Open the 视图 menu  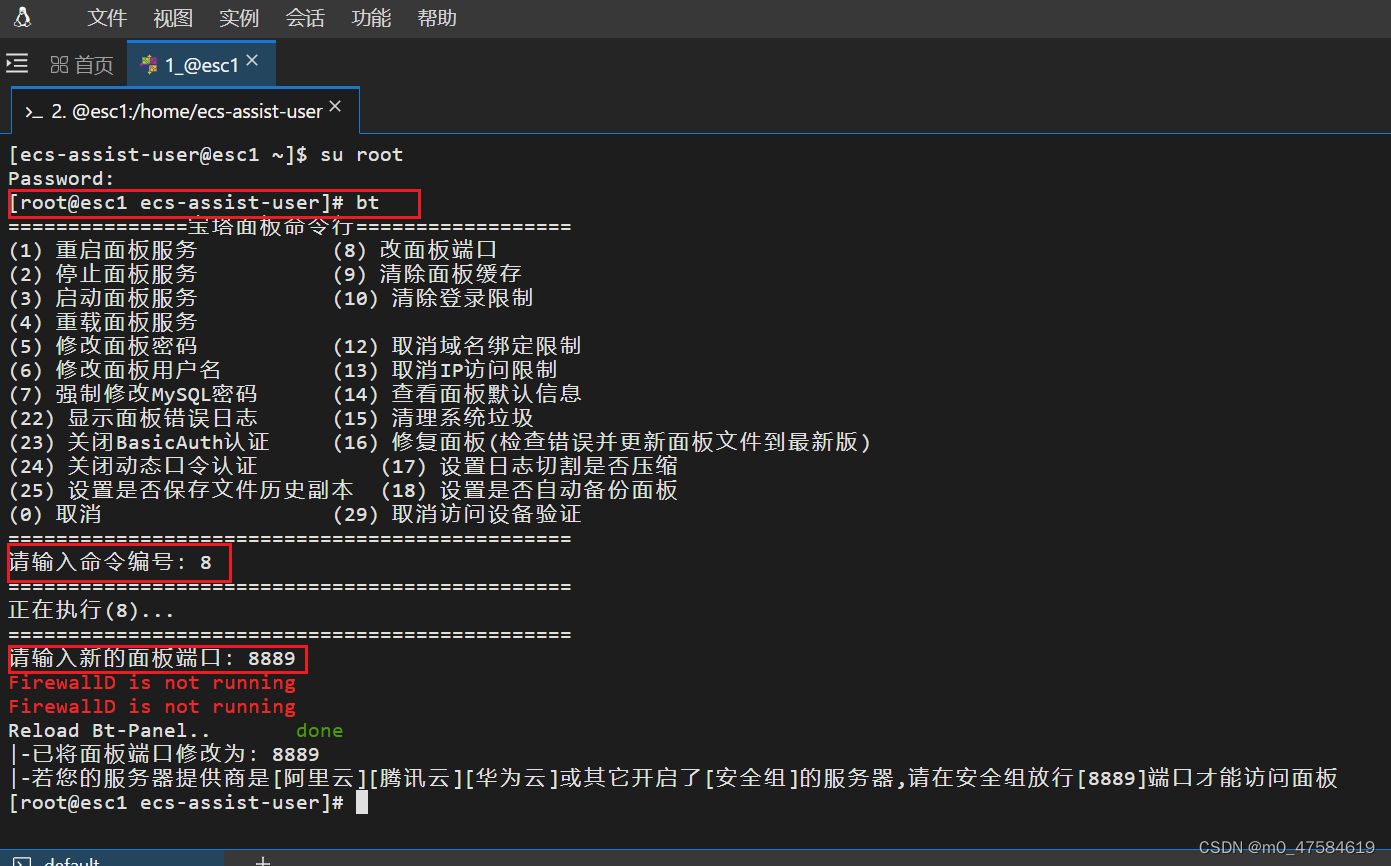(x=173, y=18)
